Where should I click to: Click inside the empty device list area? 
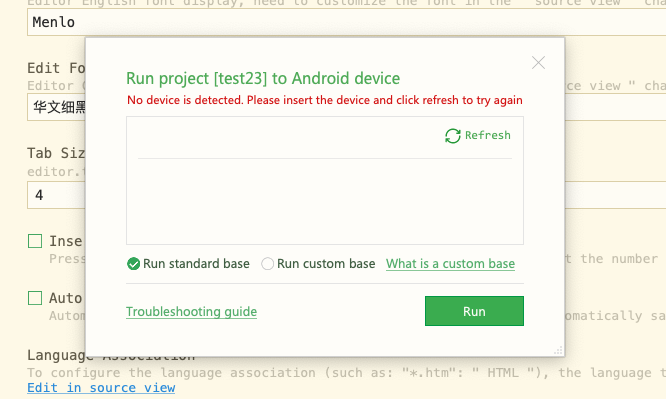[325, 202]
